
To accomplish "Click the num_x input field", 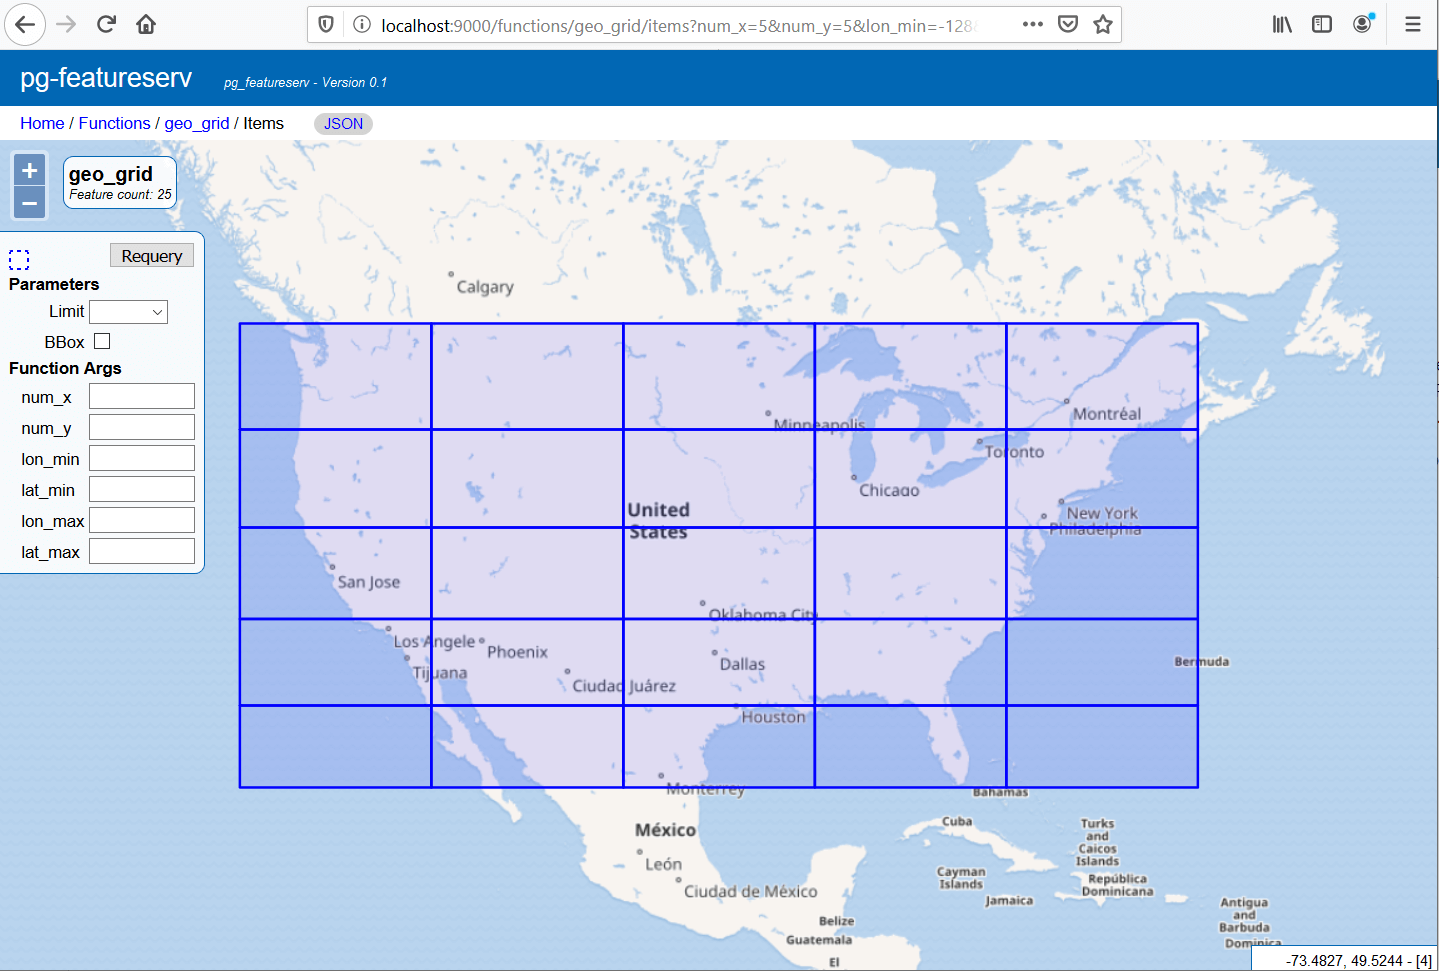I will tap(142, 397).
